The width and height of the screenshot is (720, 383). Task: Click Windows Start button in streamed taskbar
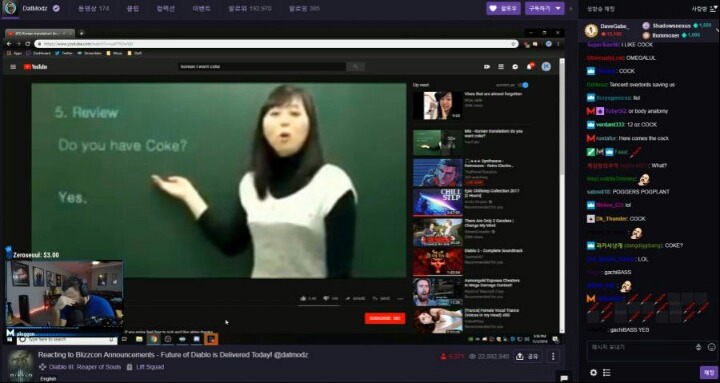click(9, 339)
